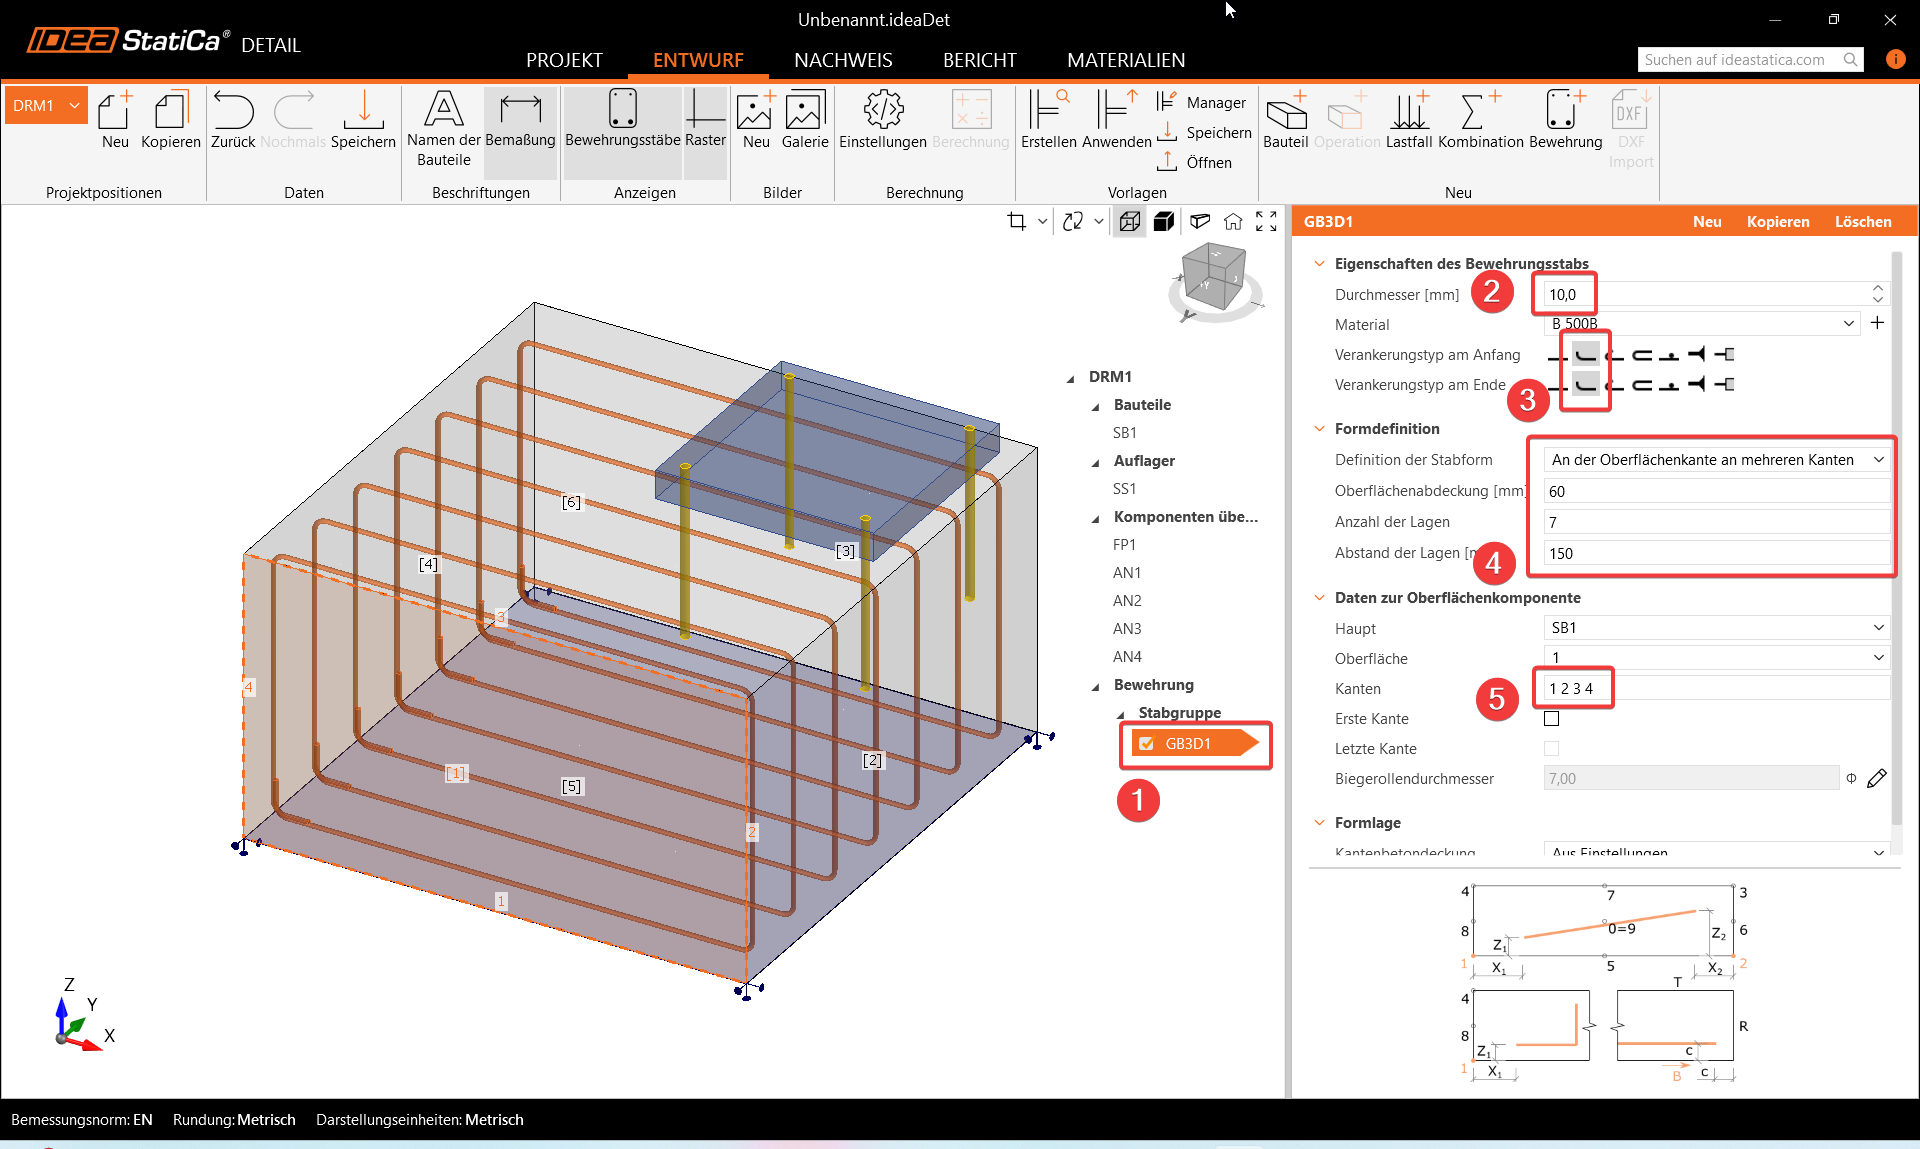Toggle the GB3D1 visibility checkbox
Screen dimensions: 1920x1149
tap(1147, 743)
